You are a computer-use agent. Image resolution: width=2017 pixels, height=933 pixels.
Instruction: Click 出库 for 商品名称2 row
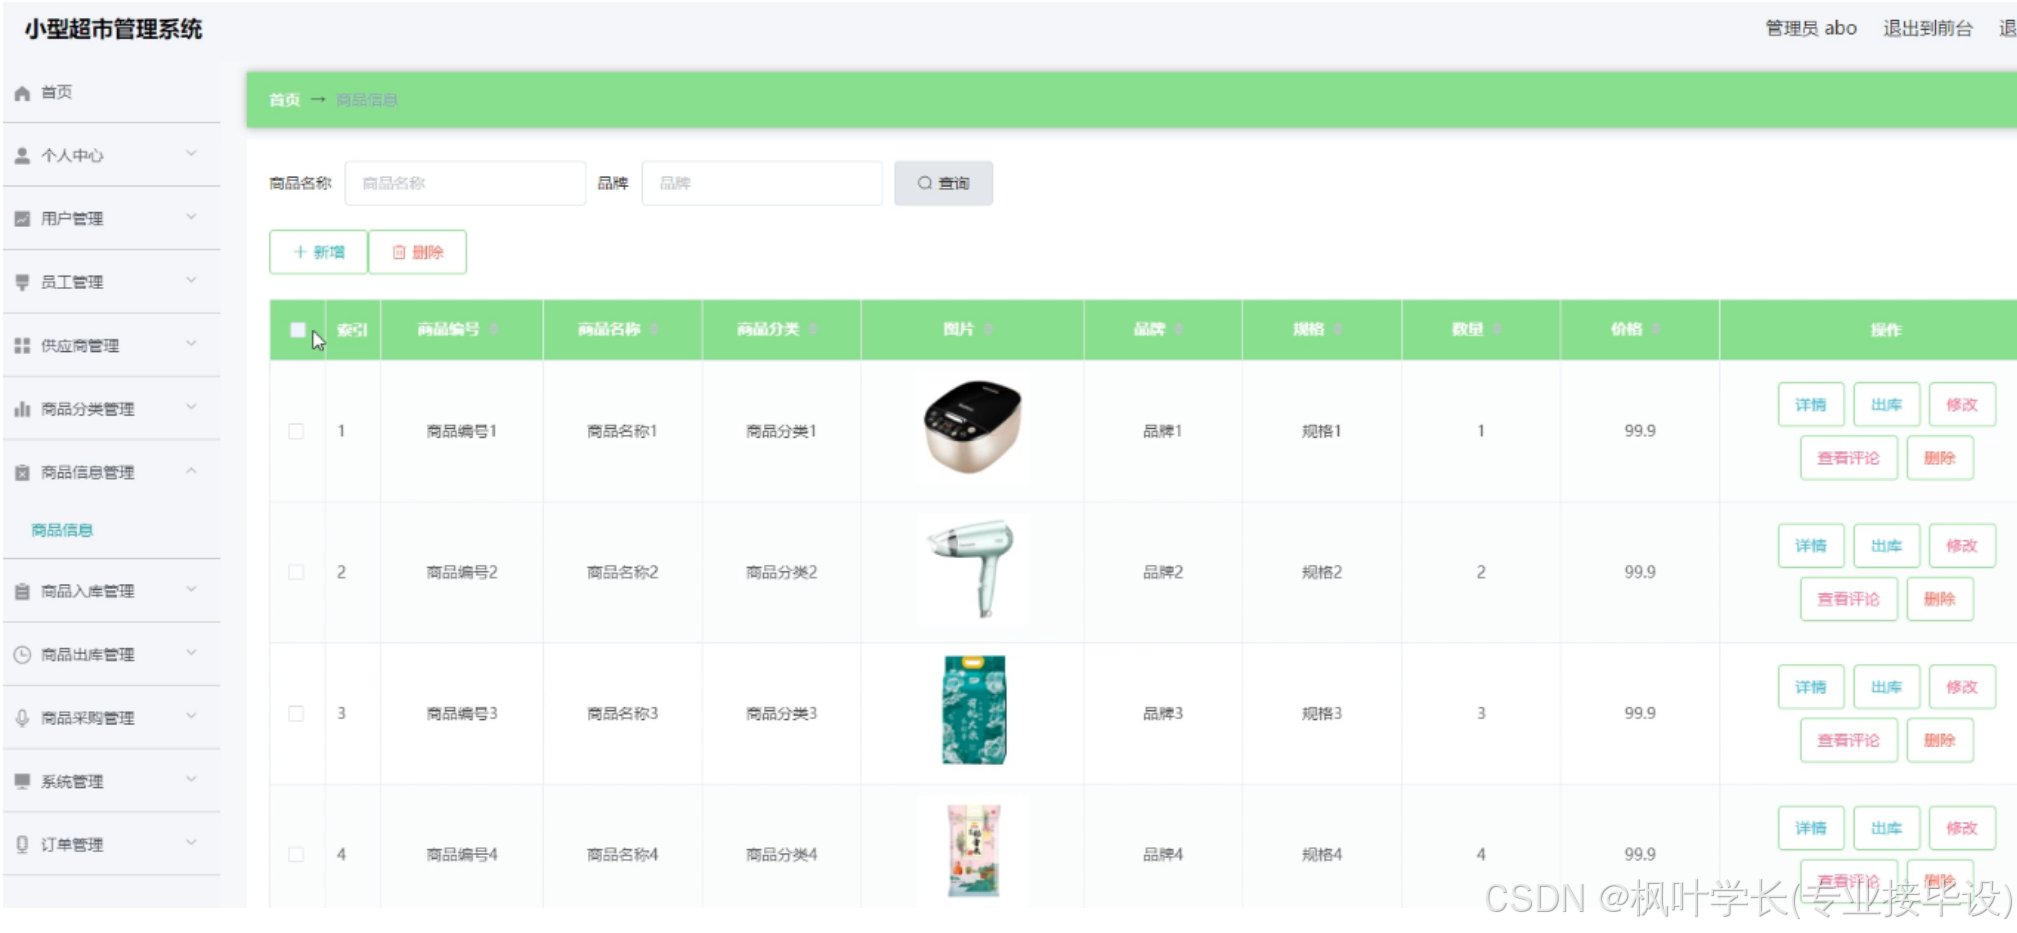[1886, 546]
